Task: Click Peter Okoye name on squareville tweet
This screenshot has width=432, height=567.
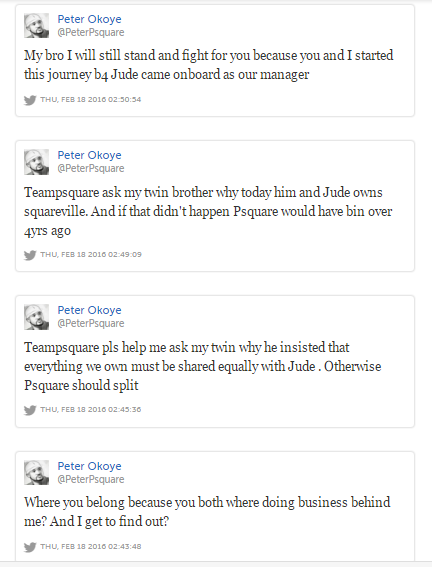Action: point(89,155)
